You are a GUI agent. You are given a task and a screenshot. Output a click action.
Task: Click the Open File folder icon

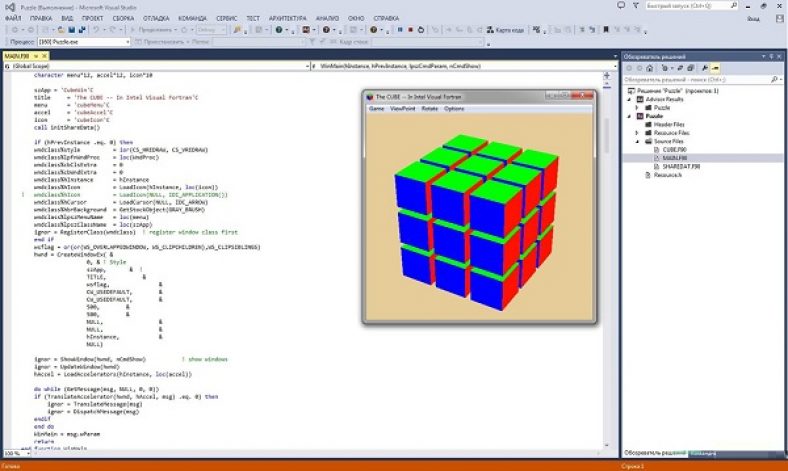point(61,30)
